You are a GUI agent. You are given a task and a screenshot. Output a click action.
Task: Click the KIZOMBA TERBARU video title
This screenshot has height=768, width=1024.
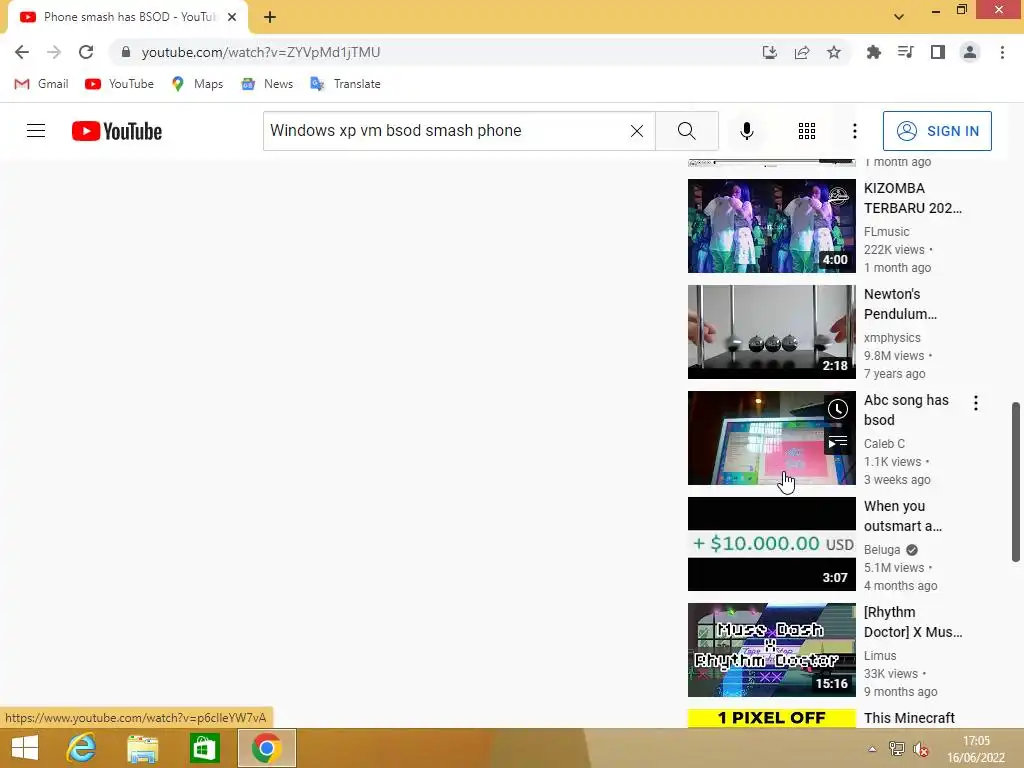[912, 198]
